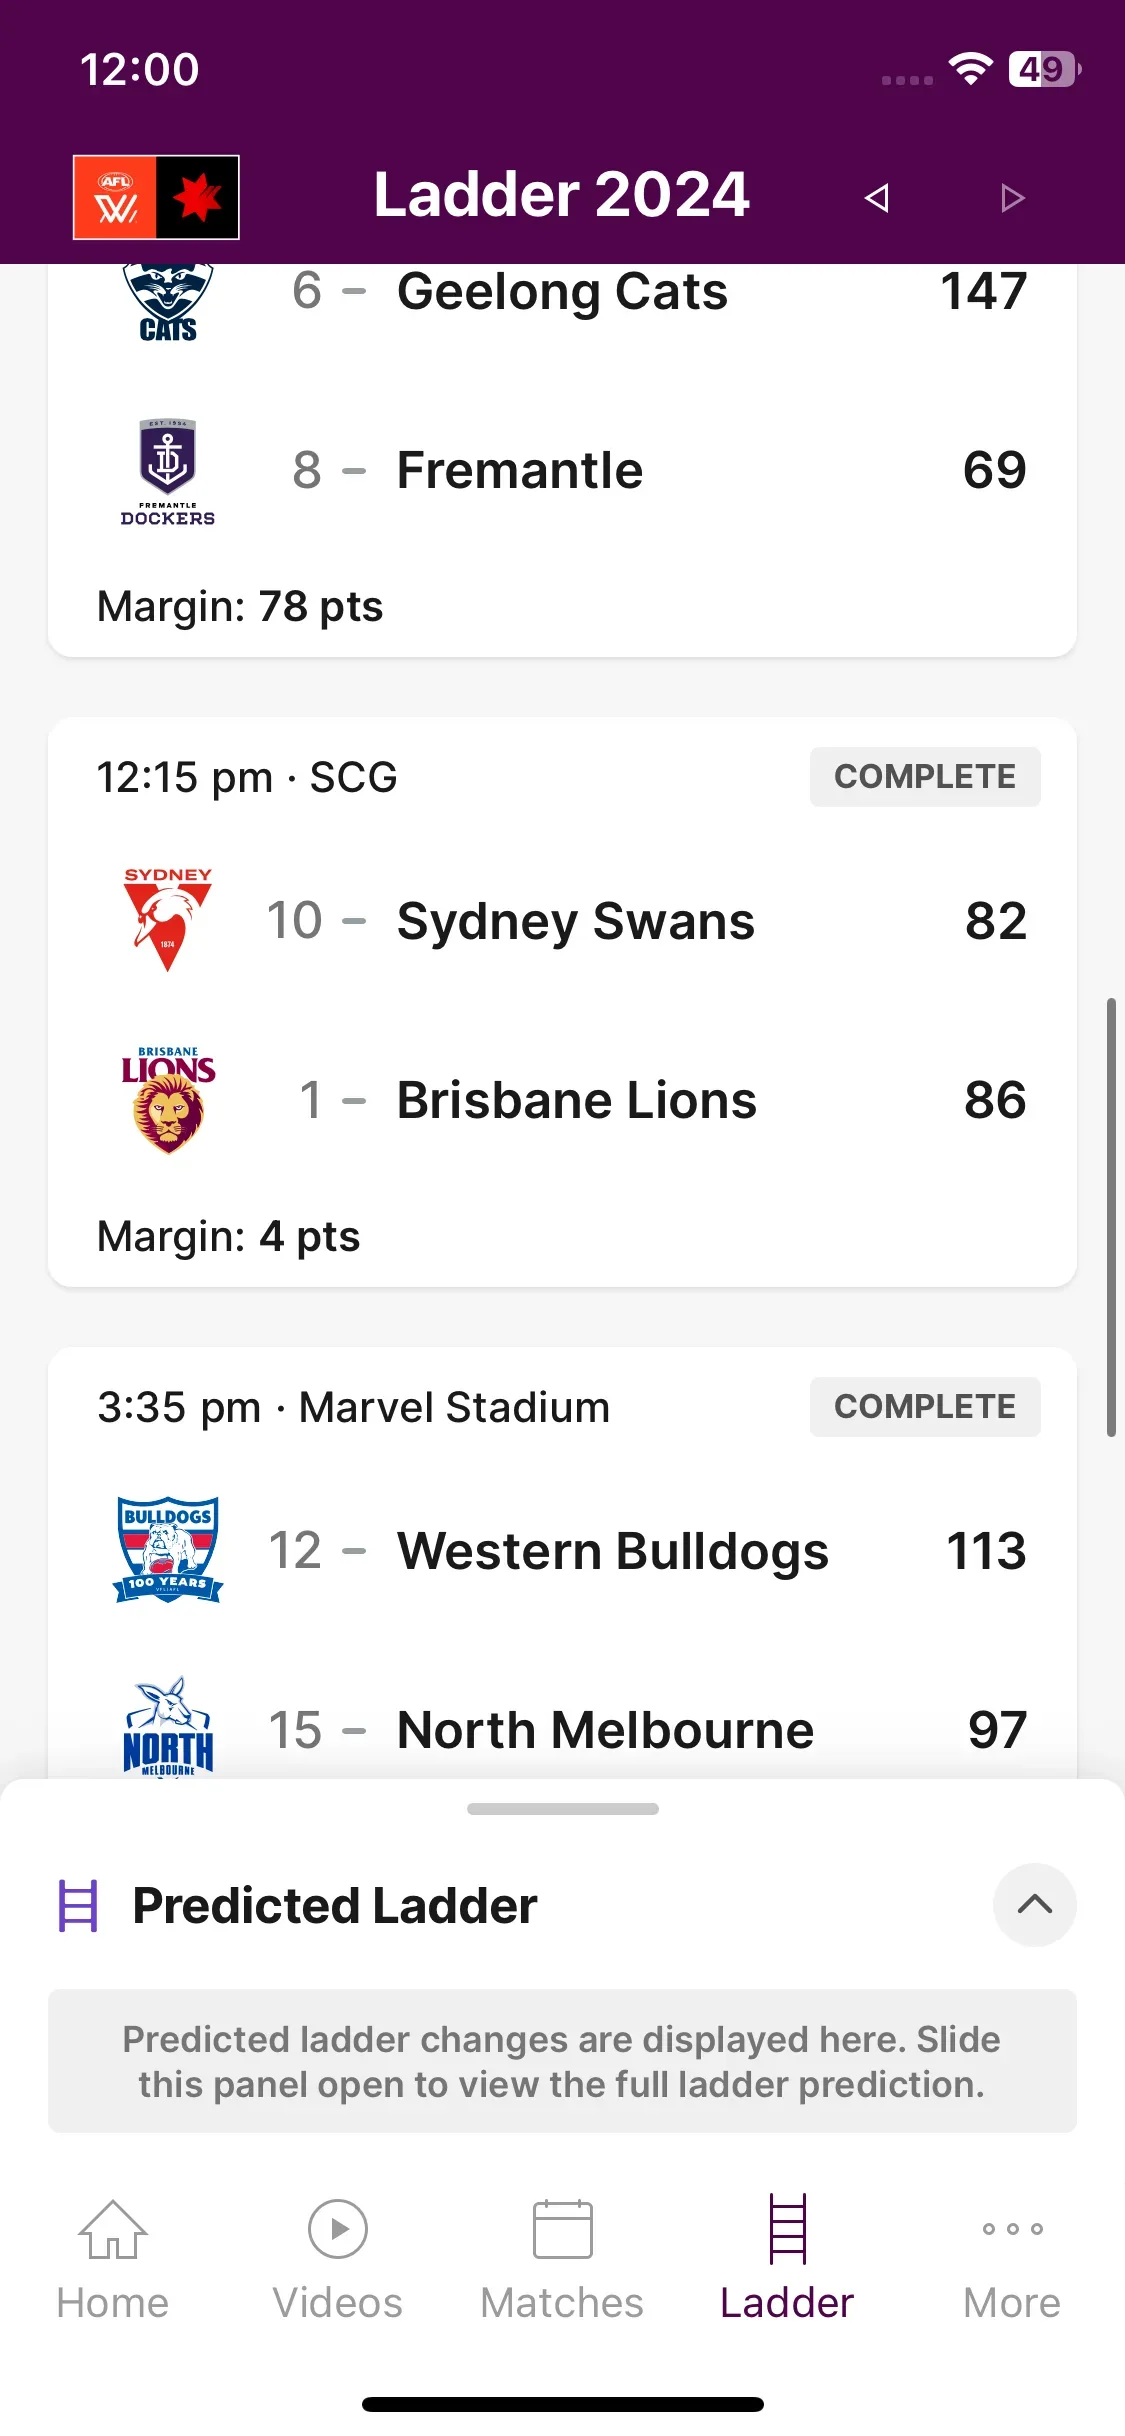Image resolution: width=1125 pixels, height=2436 pixels.
Task: Tap the AFLW logo in header
Action: click(x=156, y=197)
